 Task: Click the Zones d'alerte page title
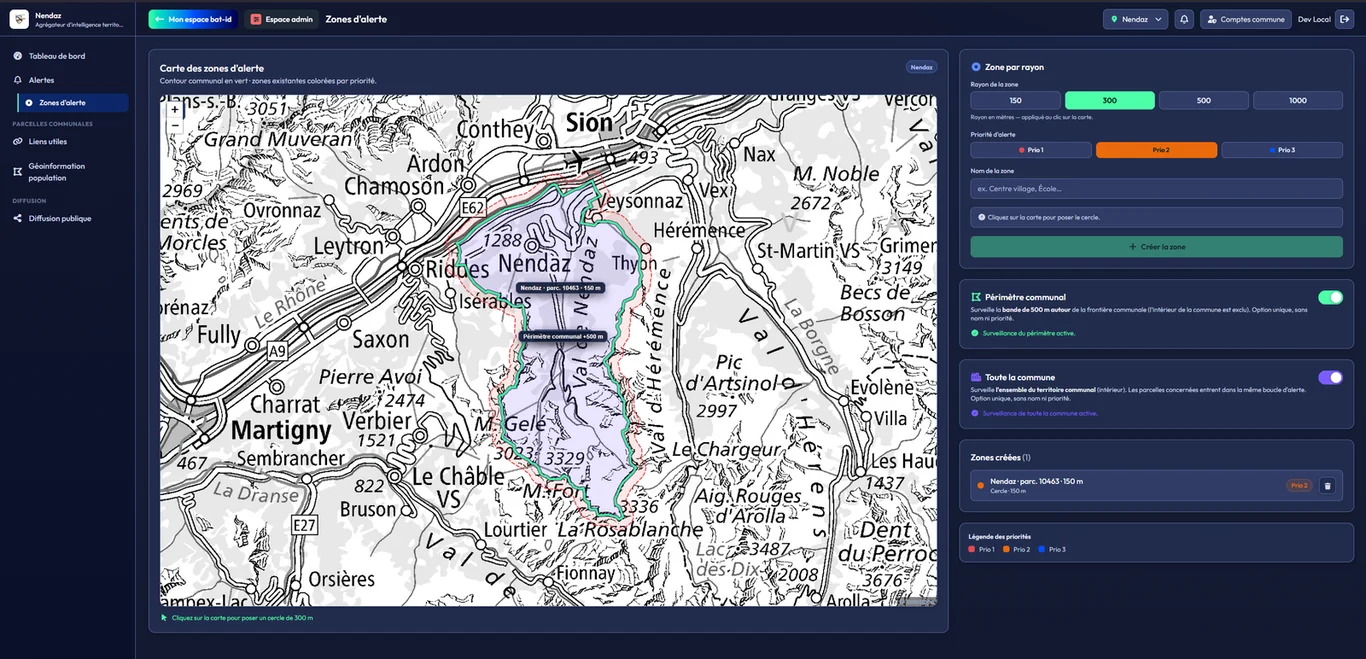click(x=356, y=19)
